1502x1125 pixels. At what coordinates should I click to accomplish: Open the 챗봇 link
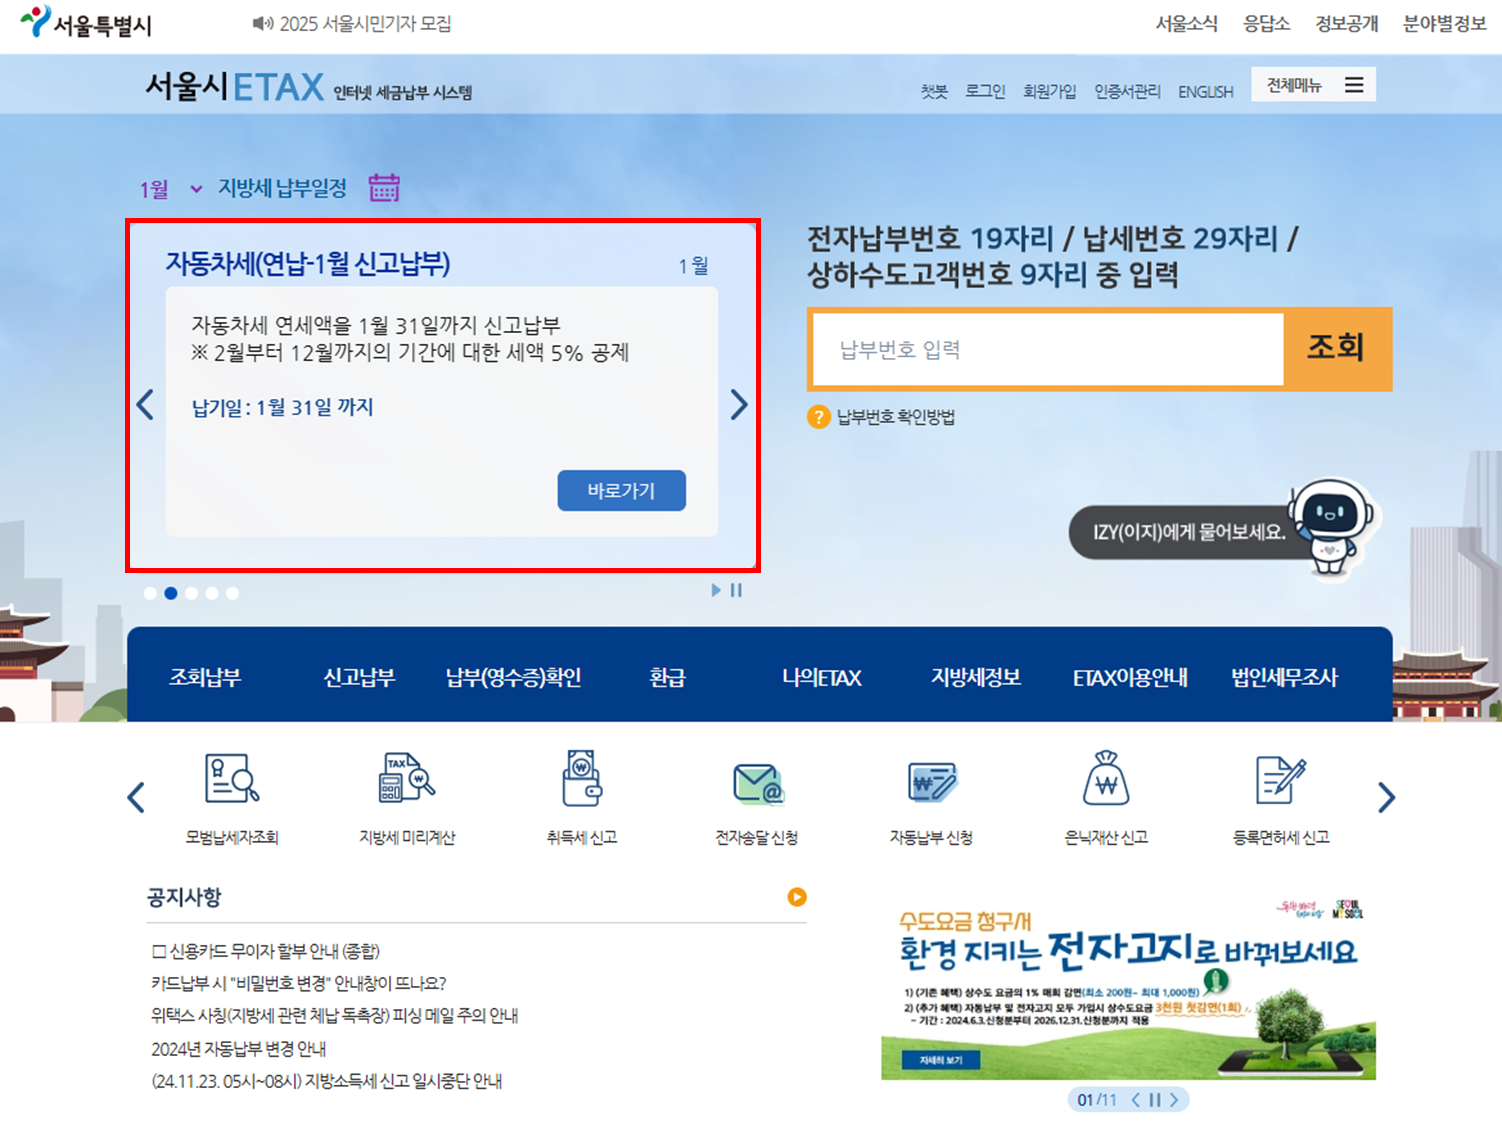point(934,91)
